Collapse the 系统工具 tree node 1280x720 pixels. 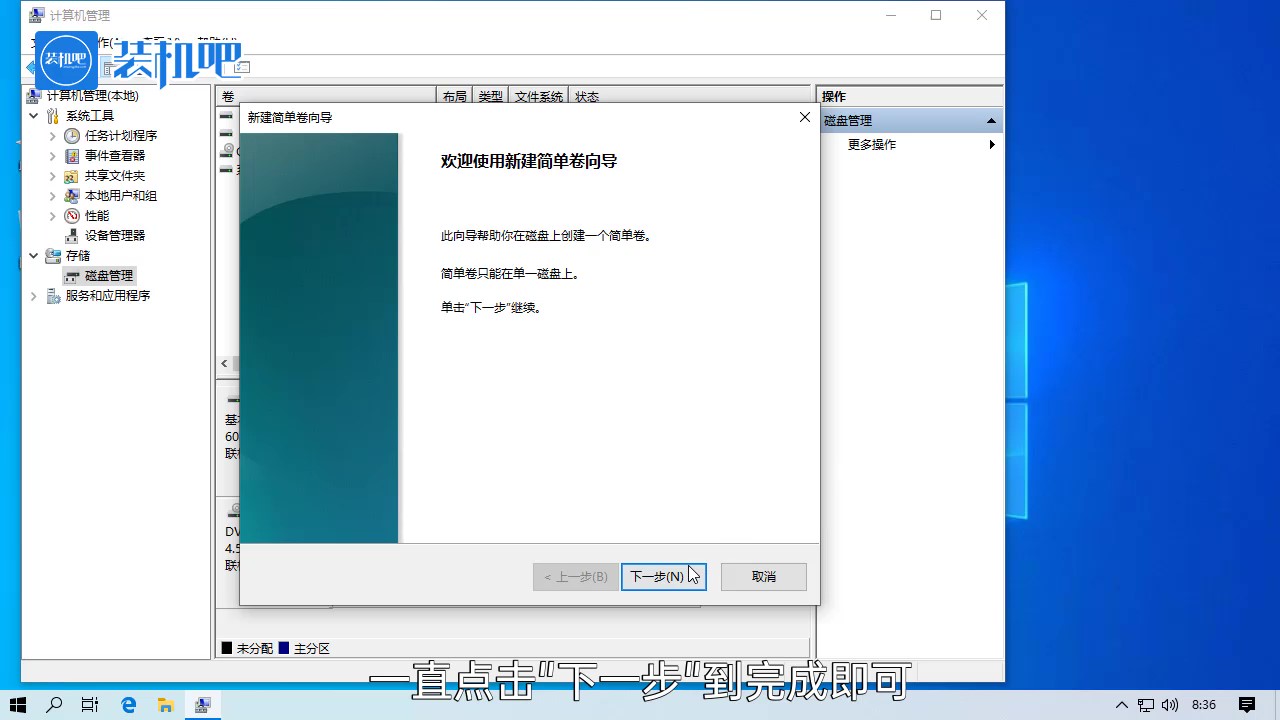pos(33,115)
